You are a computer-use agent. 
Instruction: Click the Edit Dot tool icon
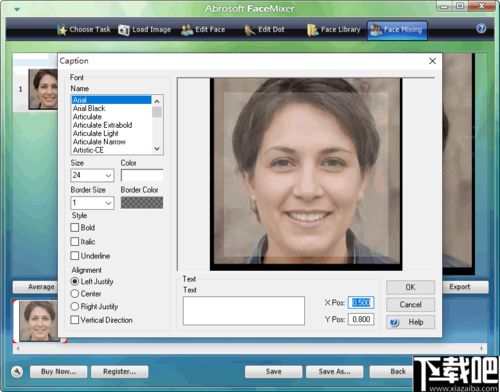pyautogui.click(x=249, y=30)
